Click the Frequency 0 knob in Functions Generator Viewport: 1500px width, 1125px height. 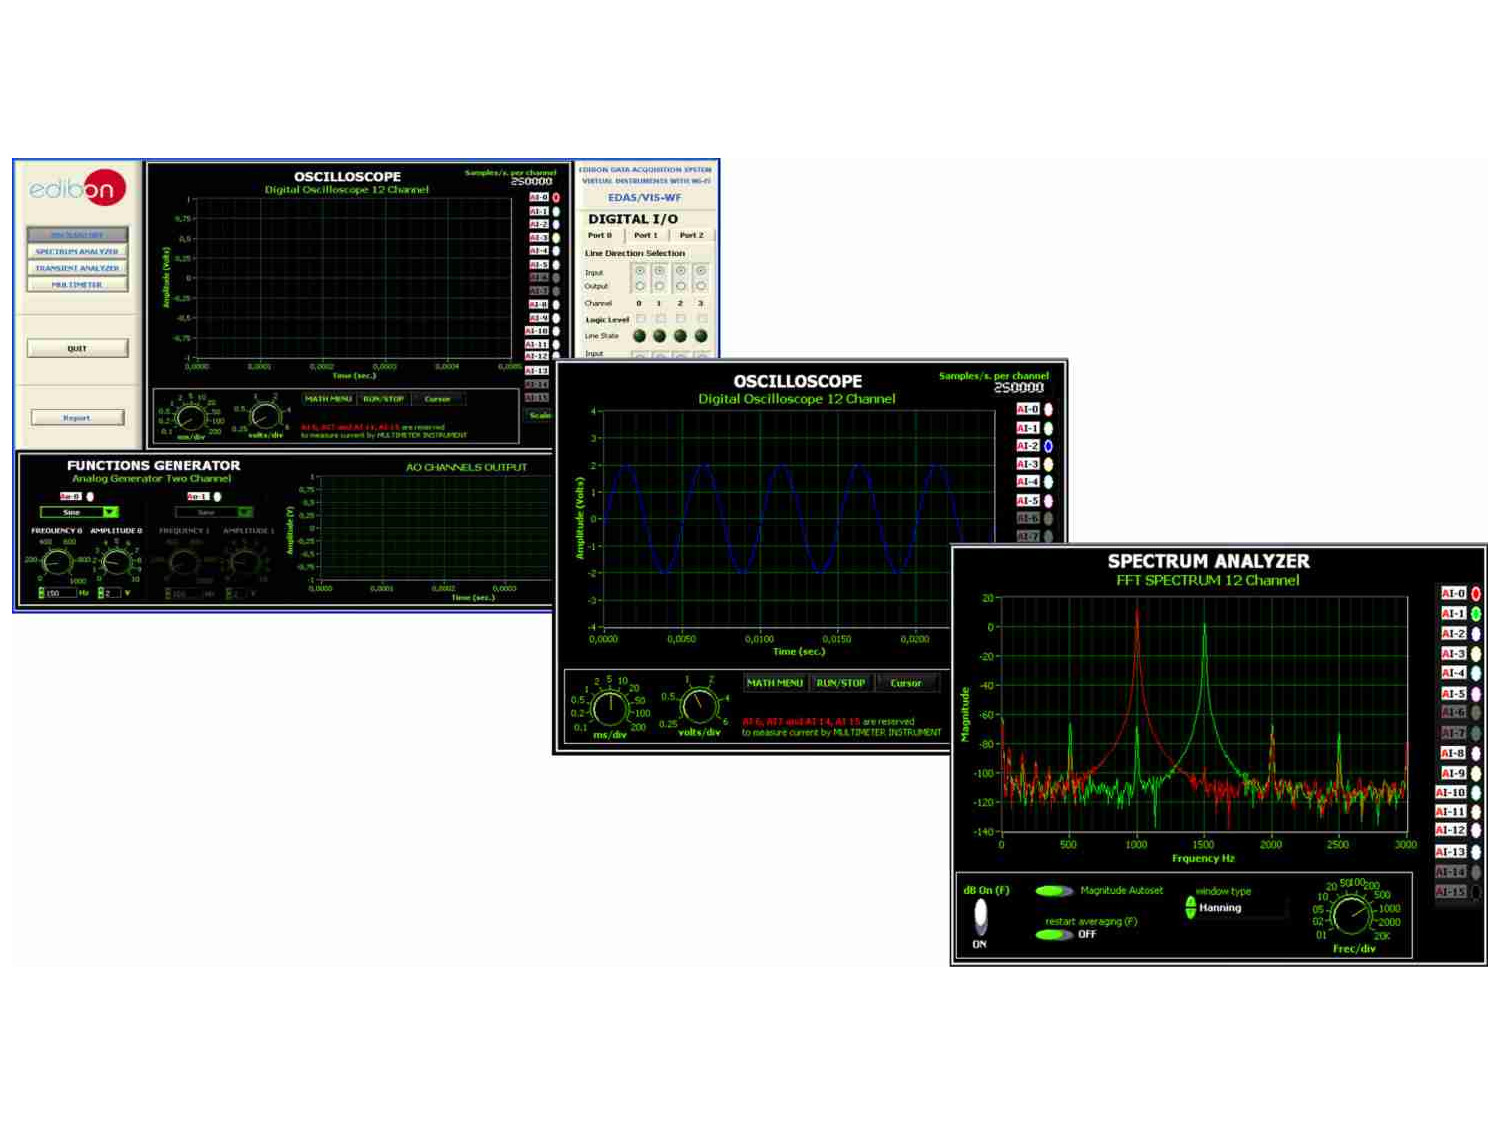coord(57,562)
